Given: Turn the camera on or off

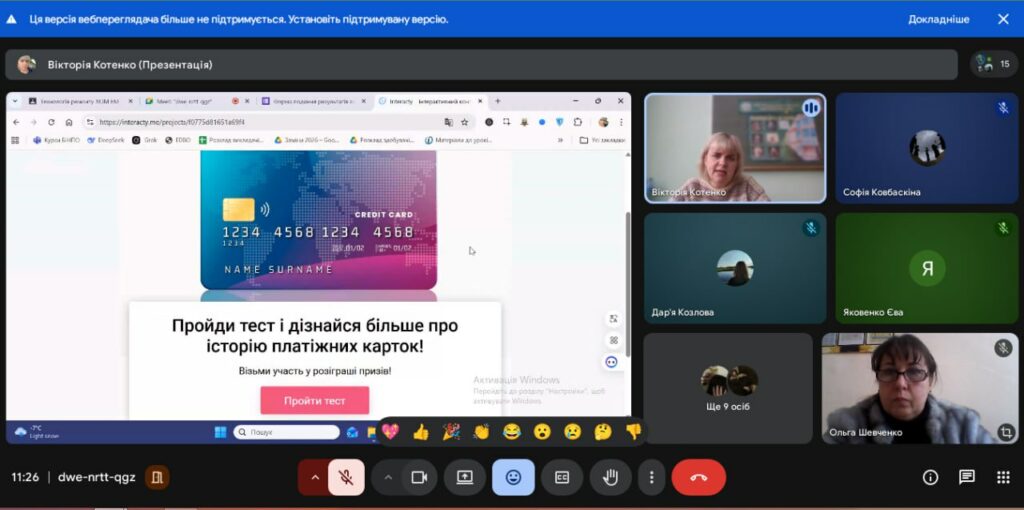Looking at the screenshot, I should (x=419, y=478).
